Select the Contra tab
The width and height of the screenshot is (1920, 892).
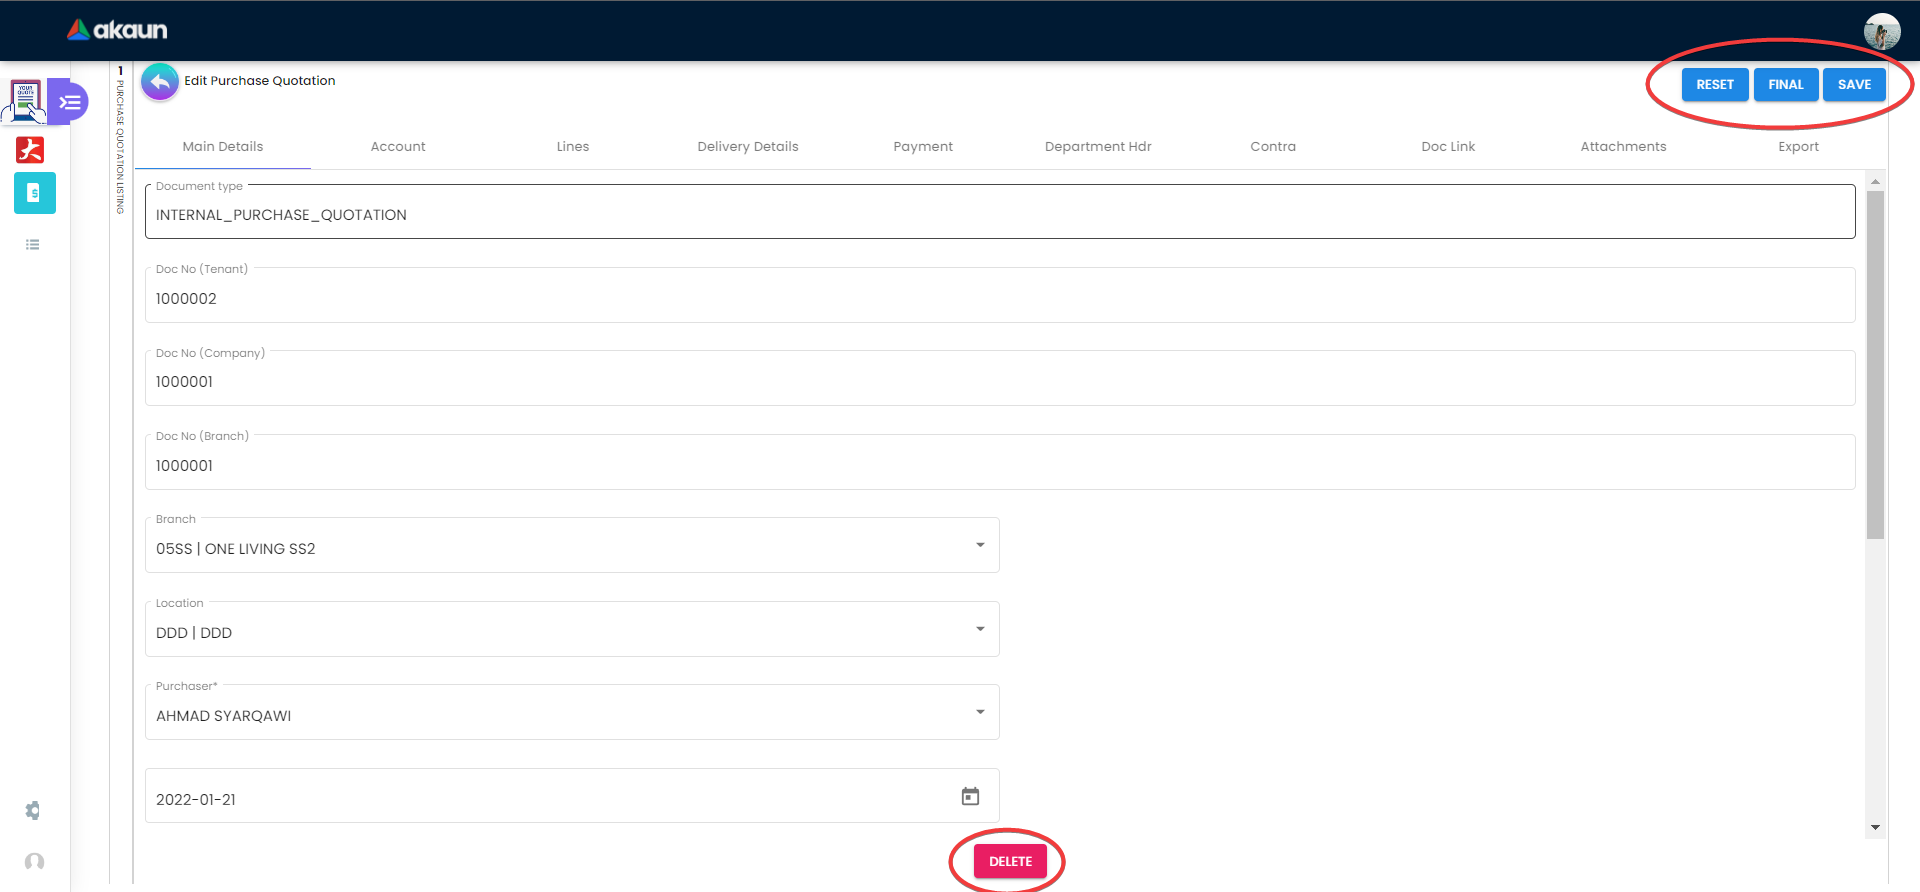tap(1273, 147)
